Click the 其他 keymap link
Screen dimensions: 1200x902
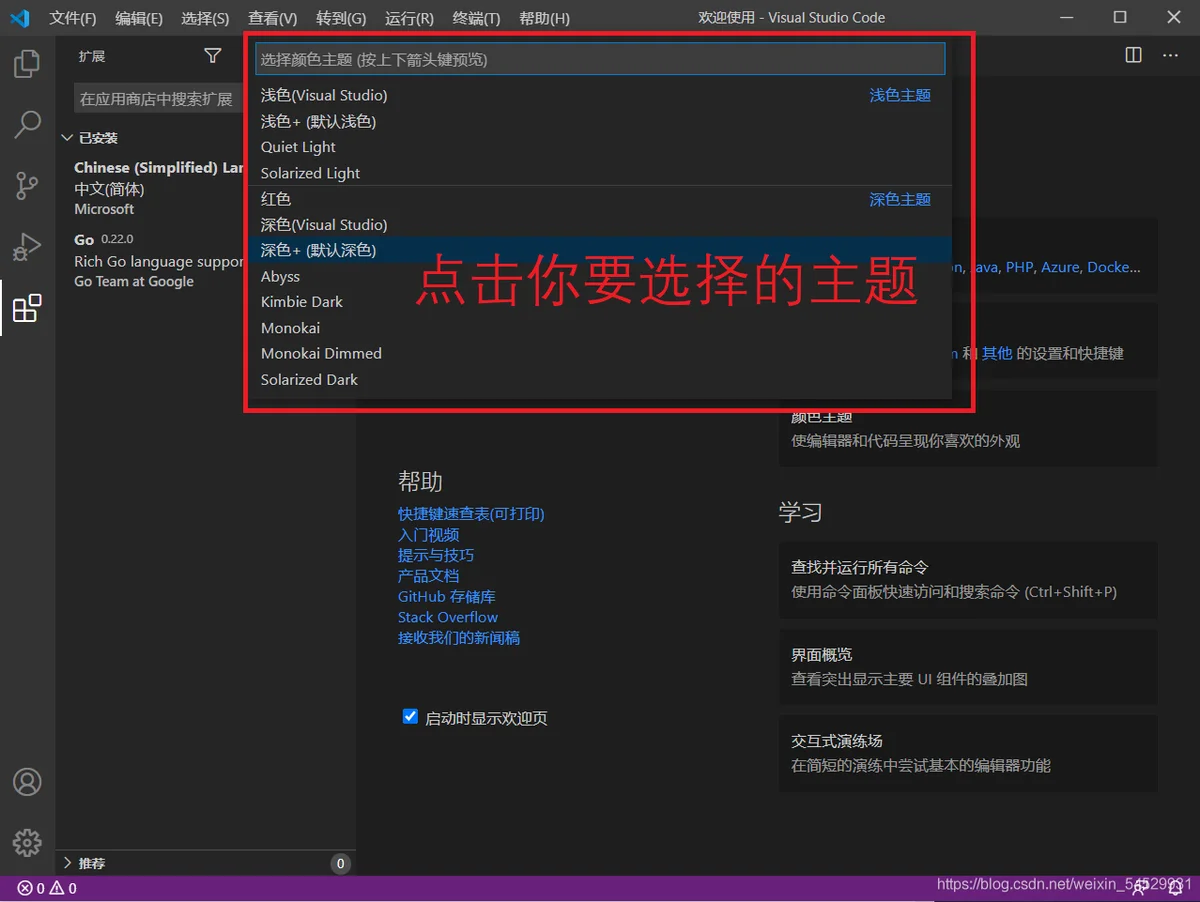[x=997, y=353]
